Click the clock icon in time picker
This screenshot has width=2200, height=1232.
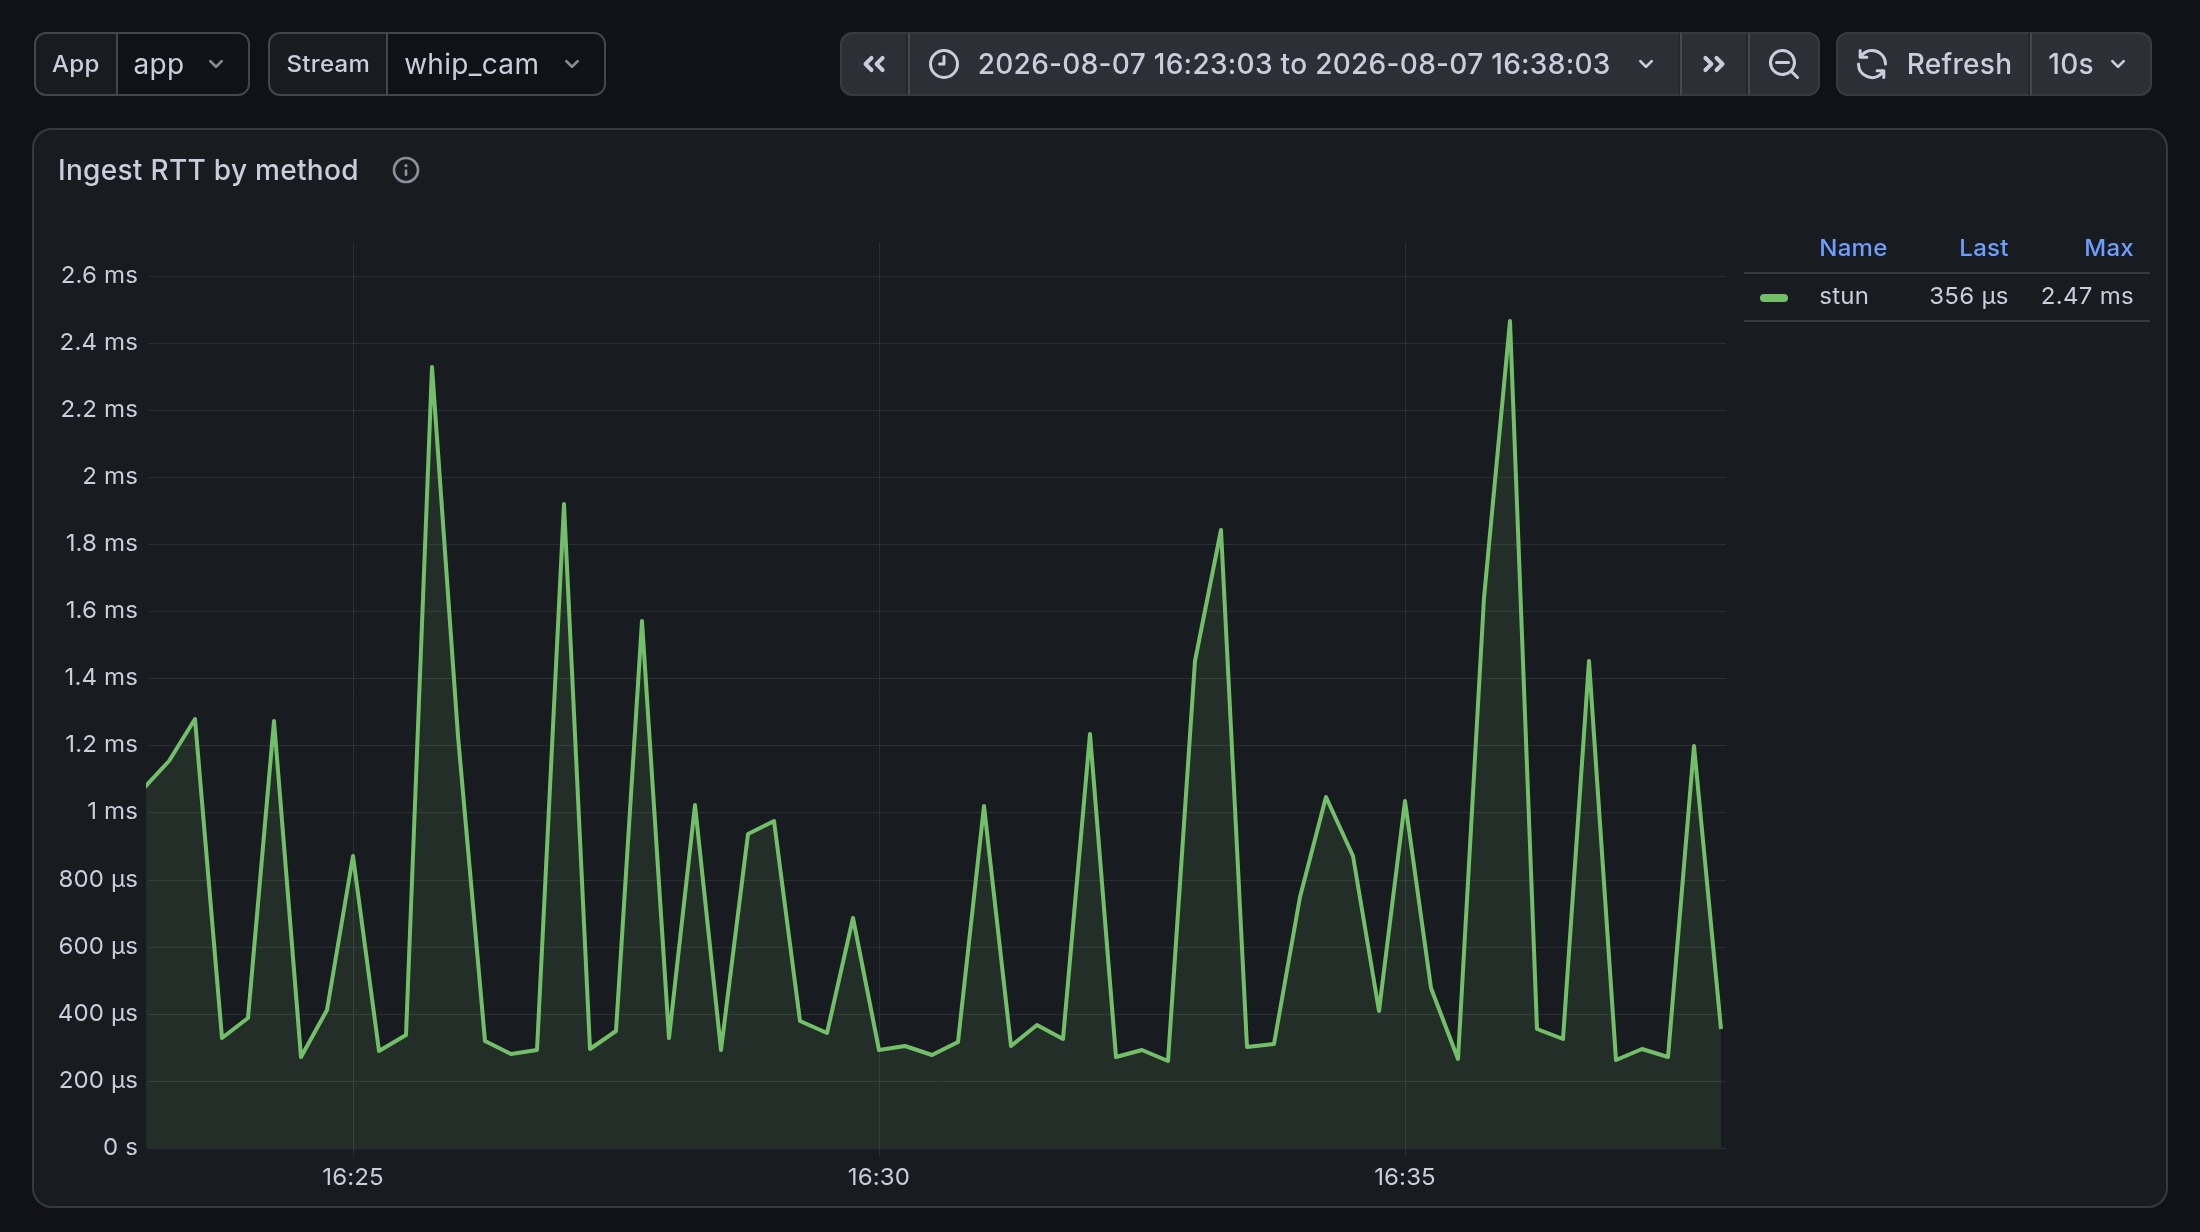pyautogui.click(x=944, y=64)
